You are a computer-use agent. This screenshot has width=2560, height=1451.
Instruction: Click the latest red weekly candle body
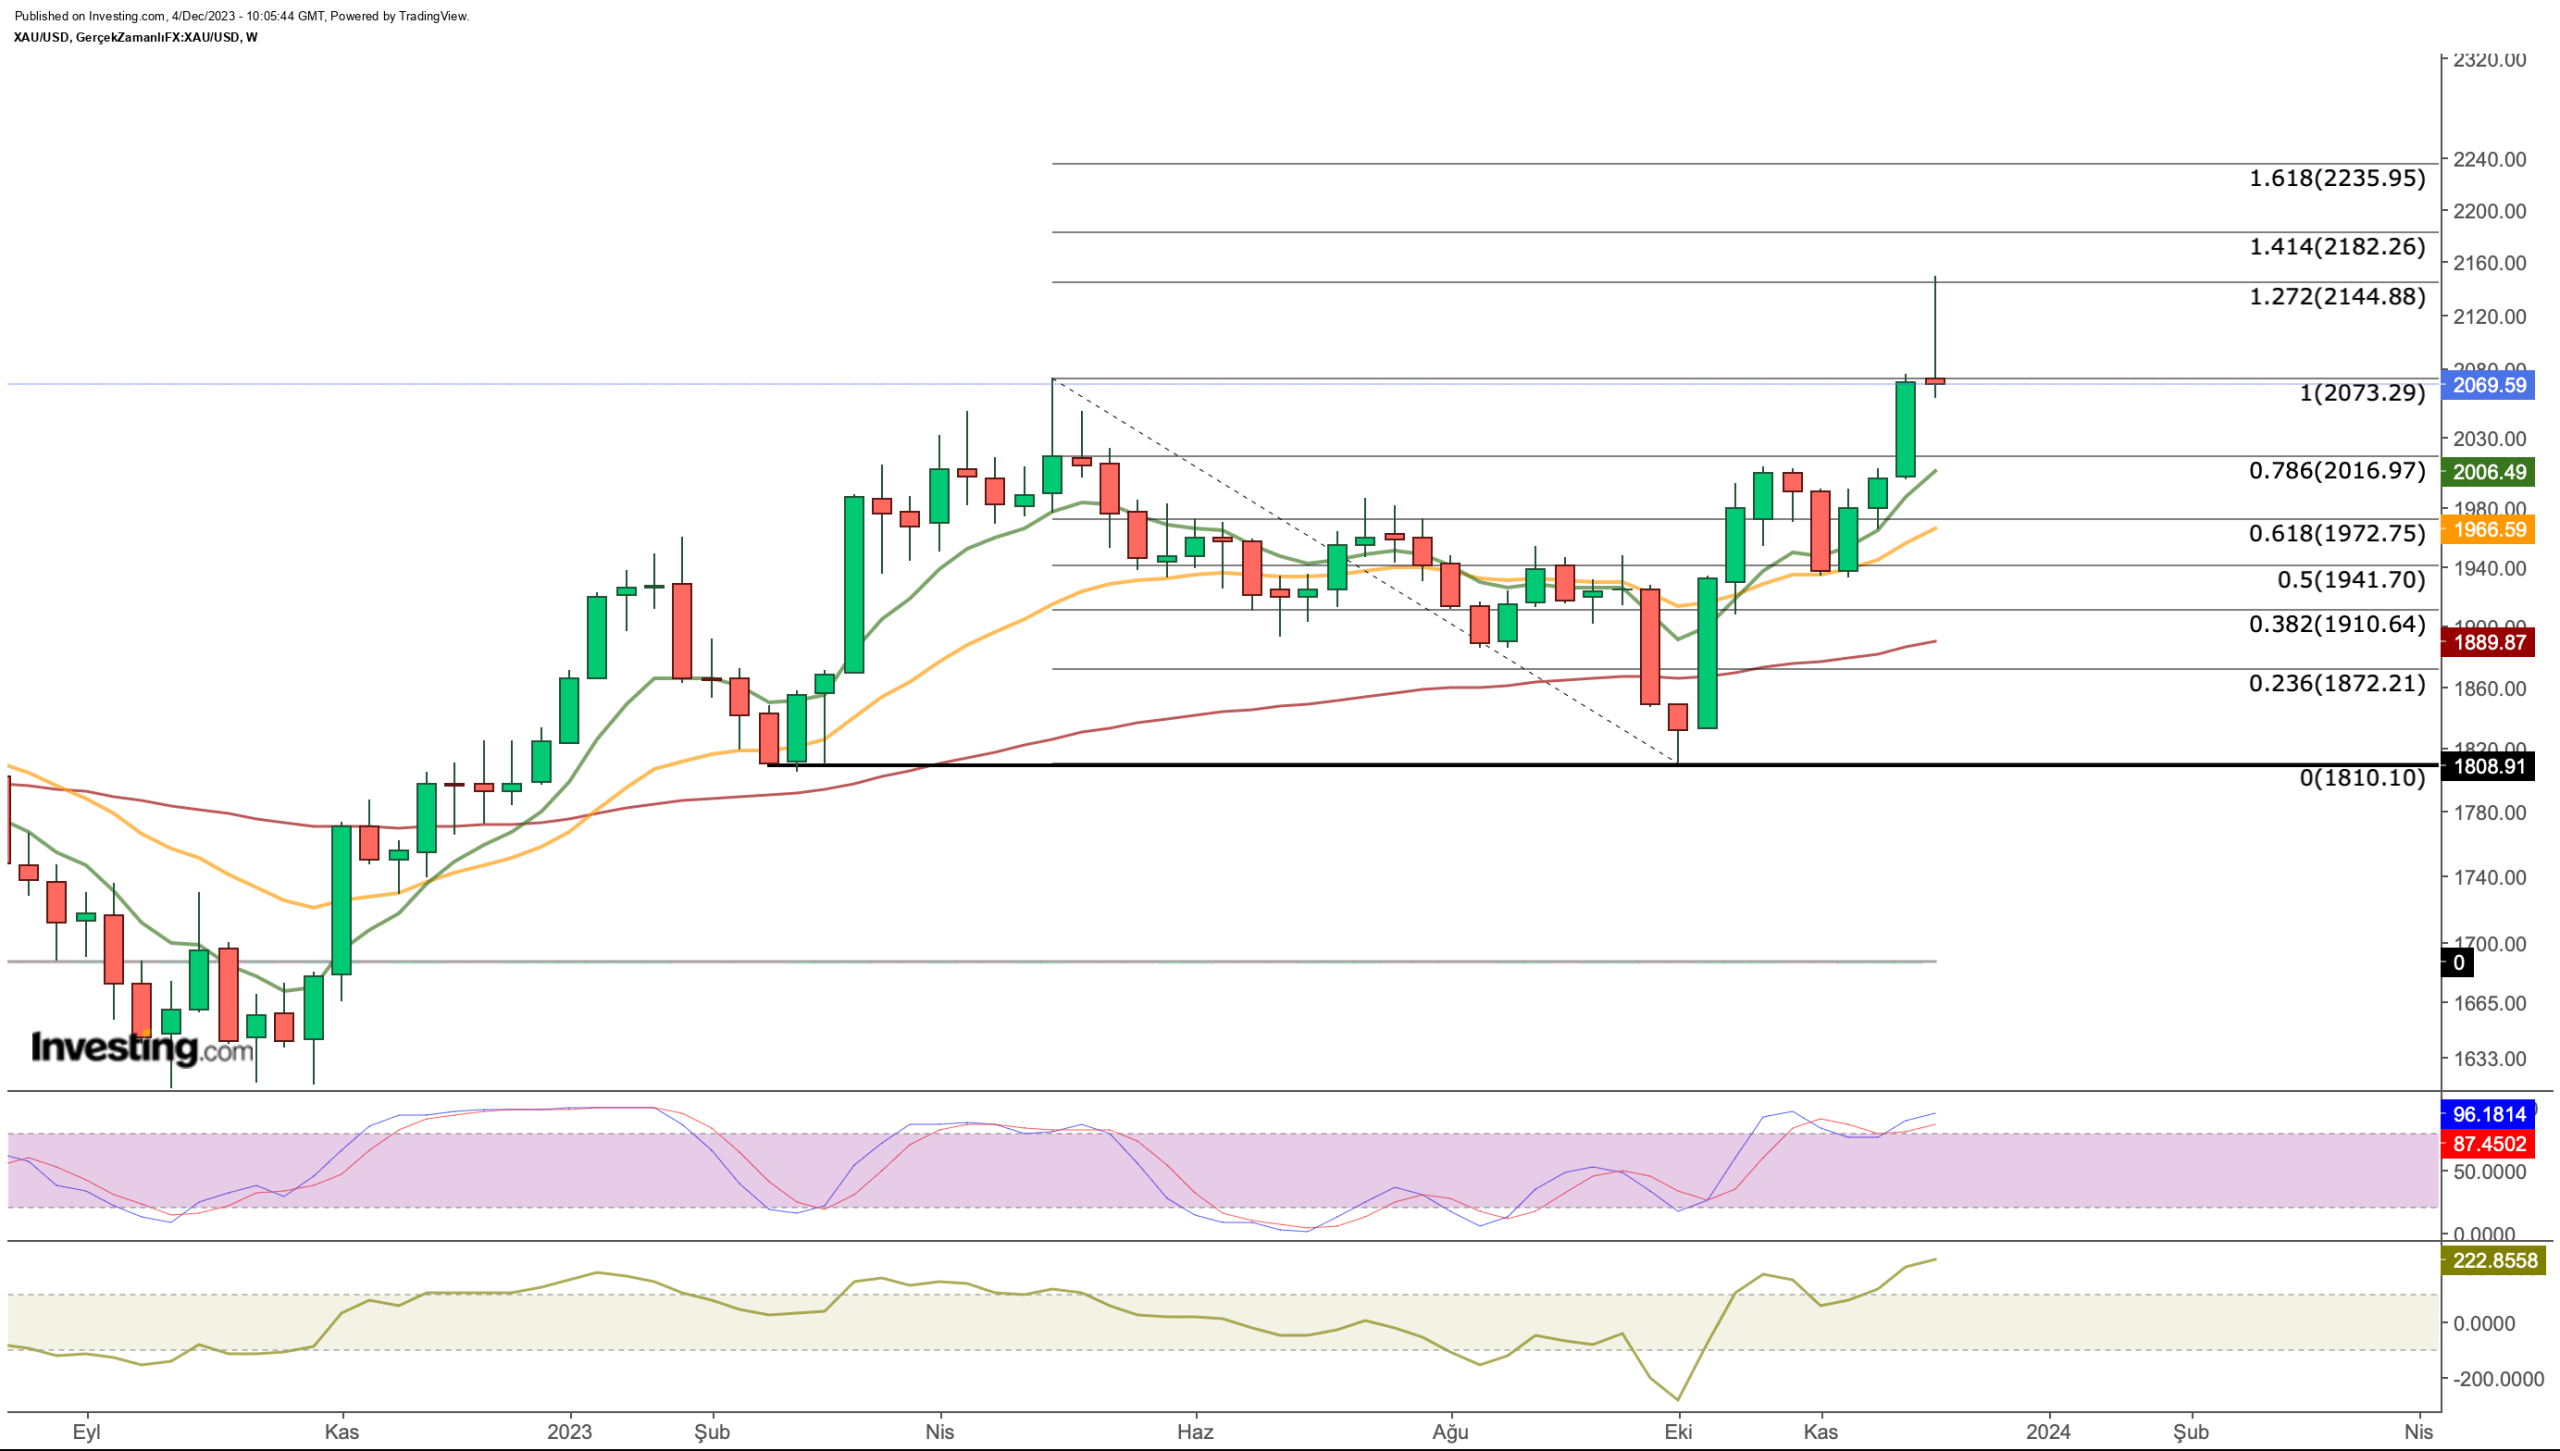(1935, 381)
